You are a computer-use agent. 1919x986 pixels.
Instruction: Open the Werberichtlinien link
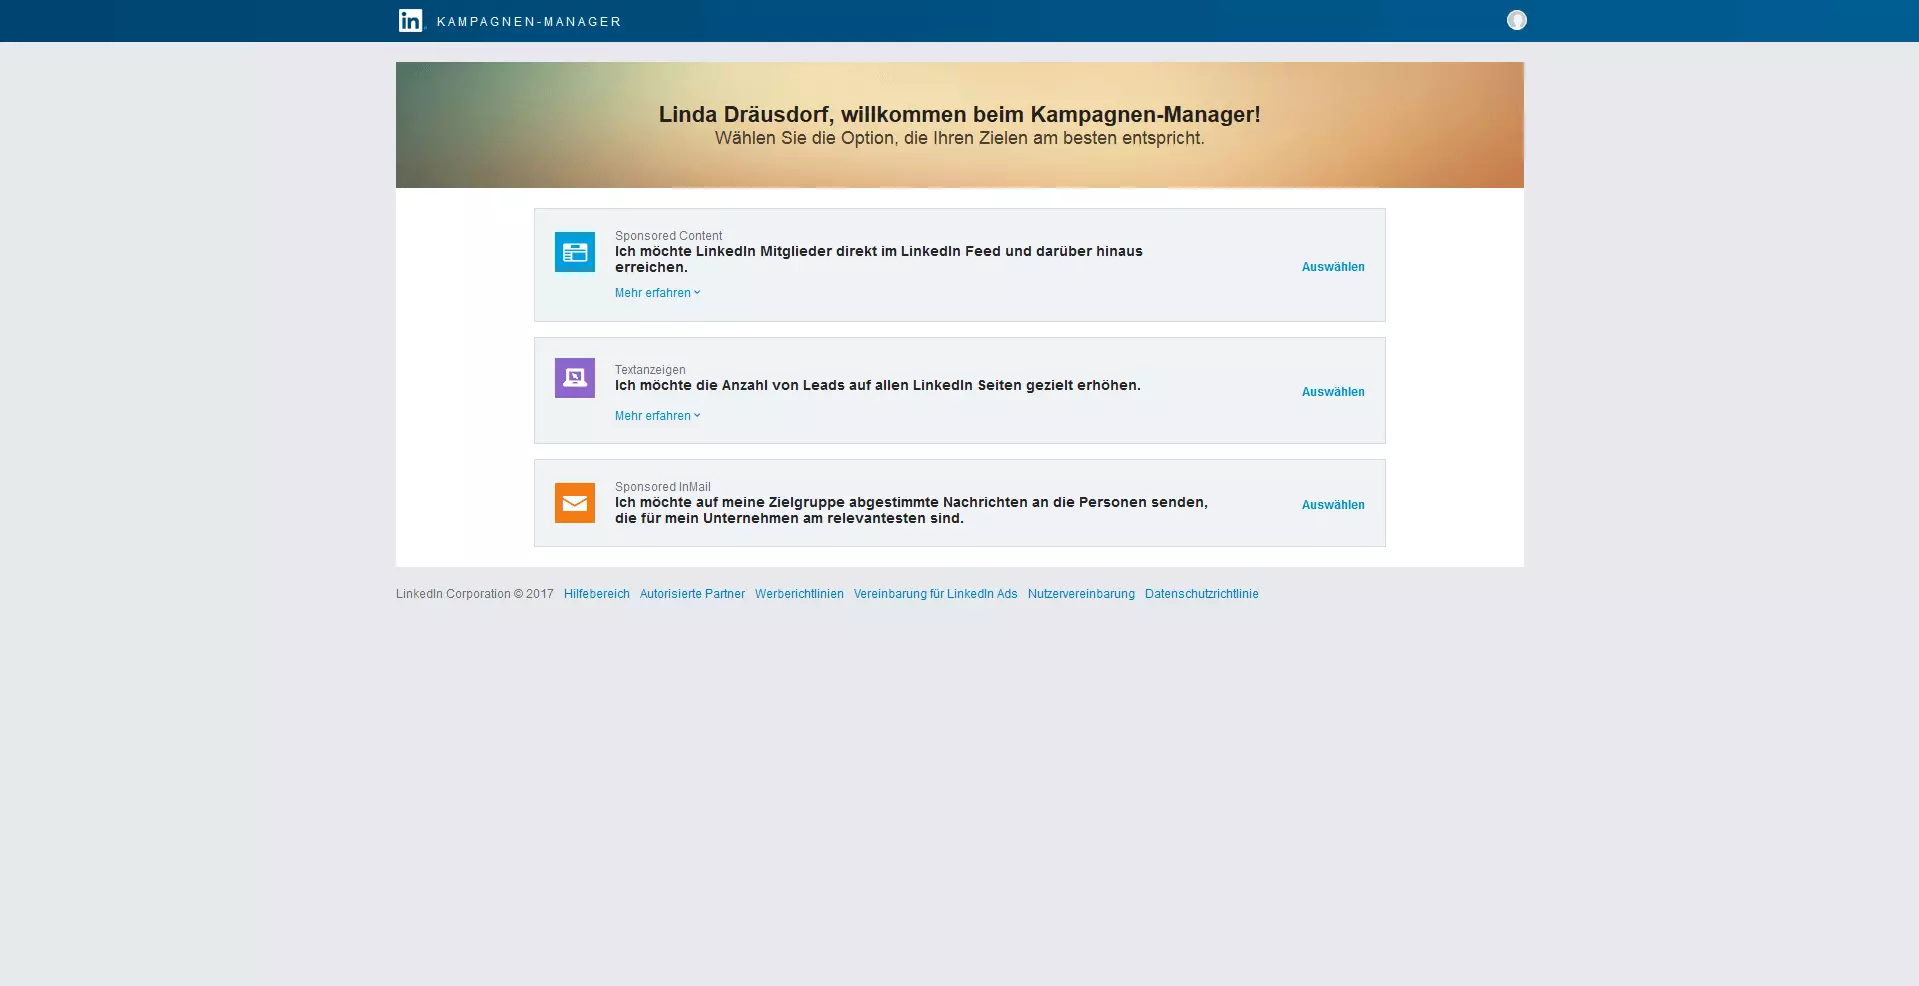tap(799, 594)
